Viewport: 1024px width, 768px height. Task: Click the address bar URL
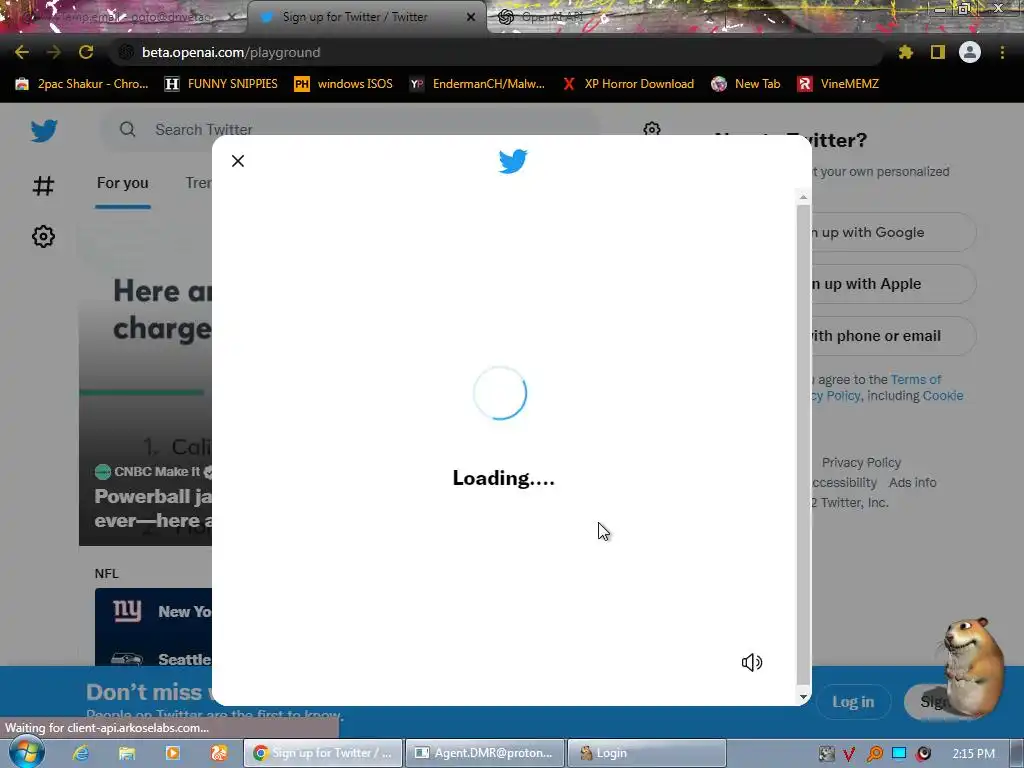point(231,52)
